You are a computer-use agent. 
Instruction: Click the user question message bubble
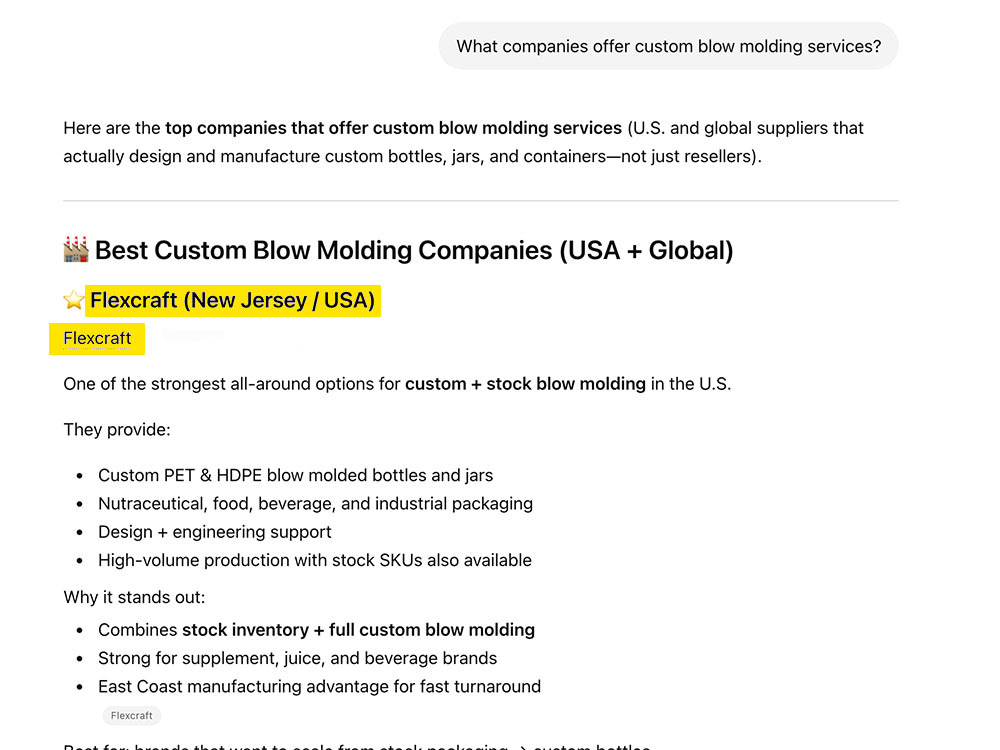pyautogui.click(x=668, y=46)
